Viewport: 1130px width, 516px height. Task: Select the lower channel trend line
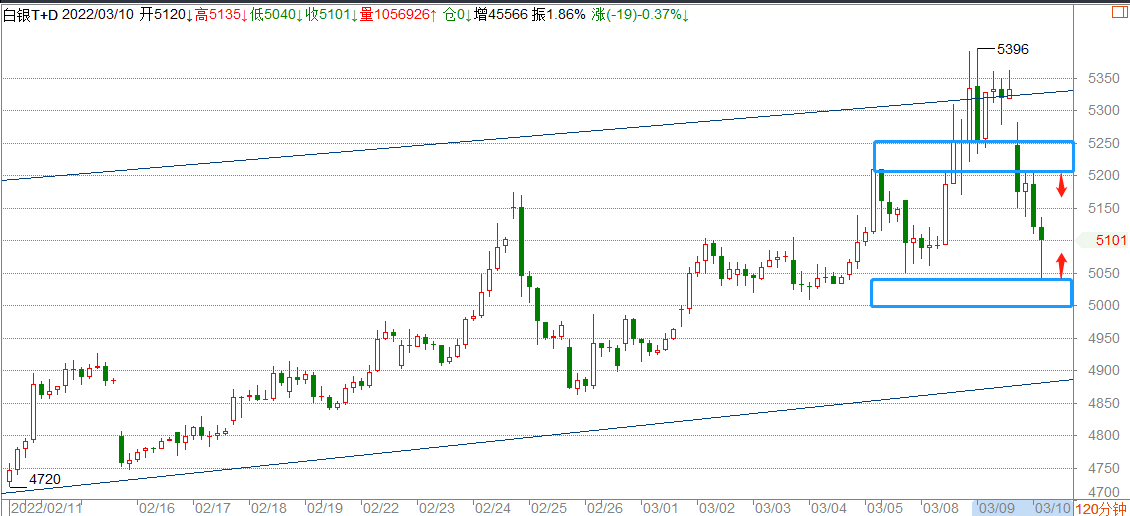click(537, 436)
